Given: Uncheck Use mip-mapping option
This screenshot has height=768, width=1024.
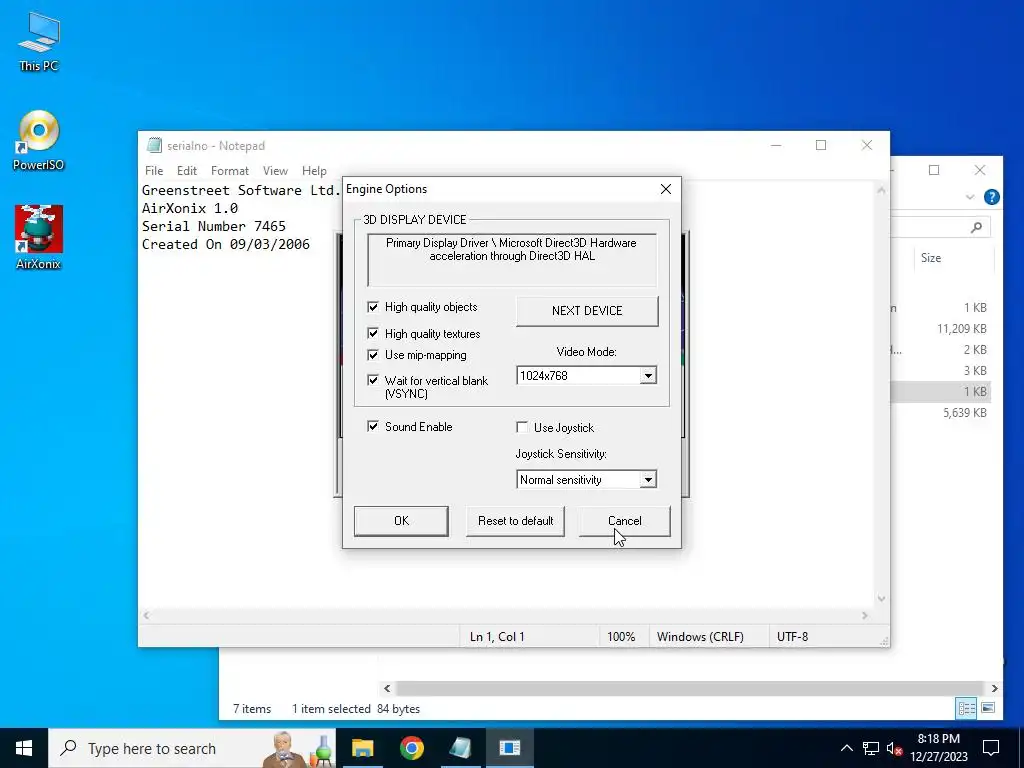Looking at the screenshot, I should coord(373,355).
